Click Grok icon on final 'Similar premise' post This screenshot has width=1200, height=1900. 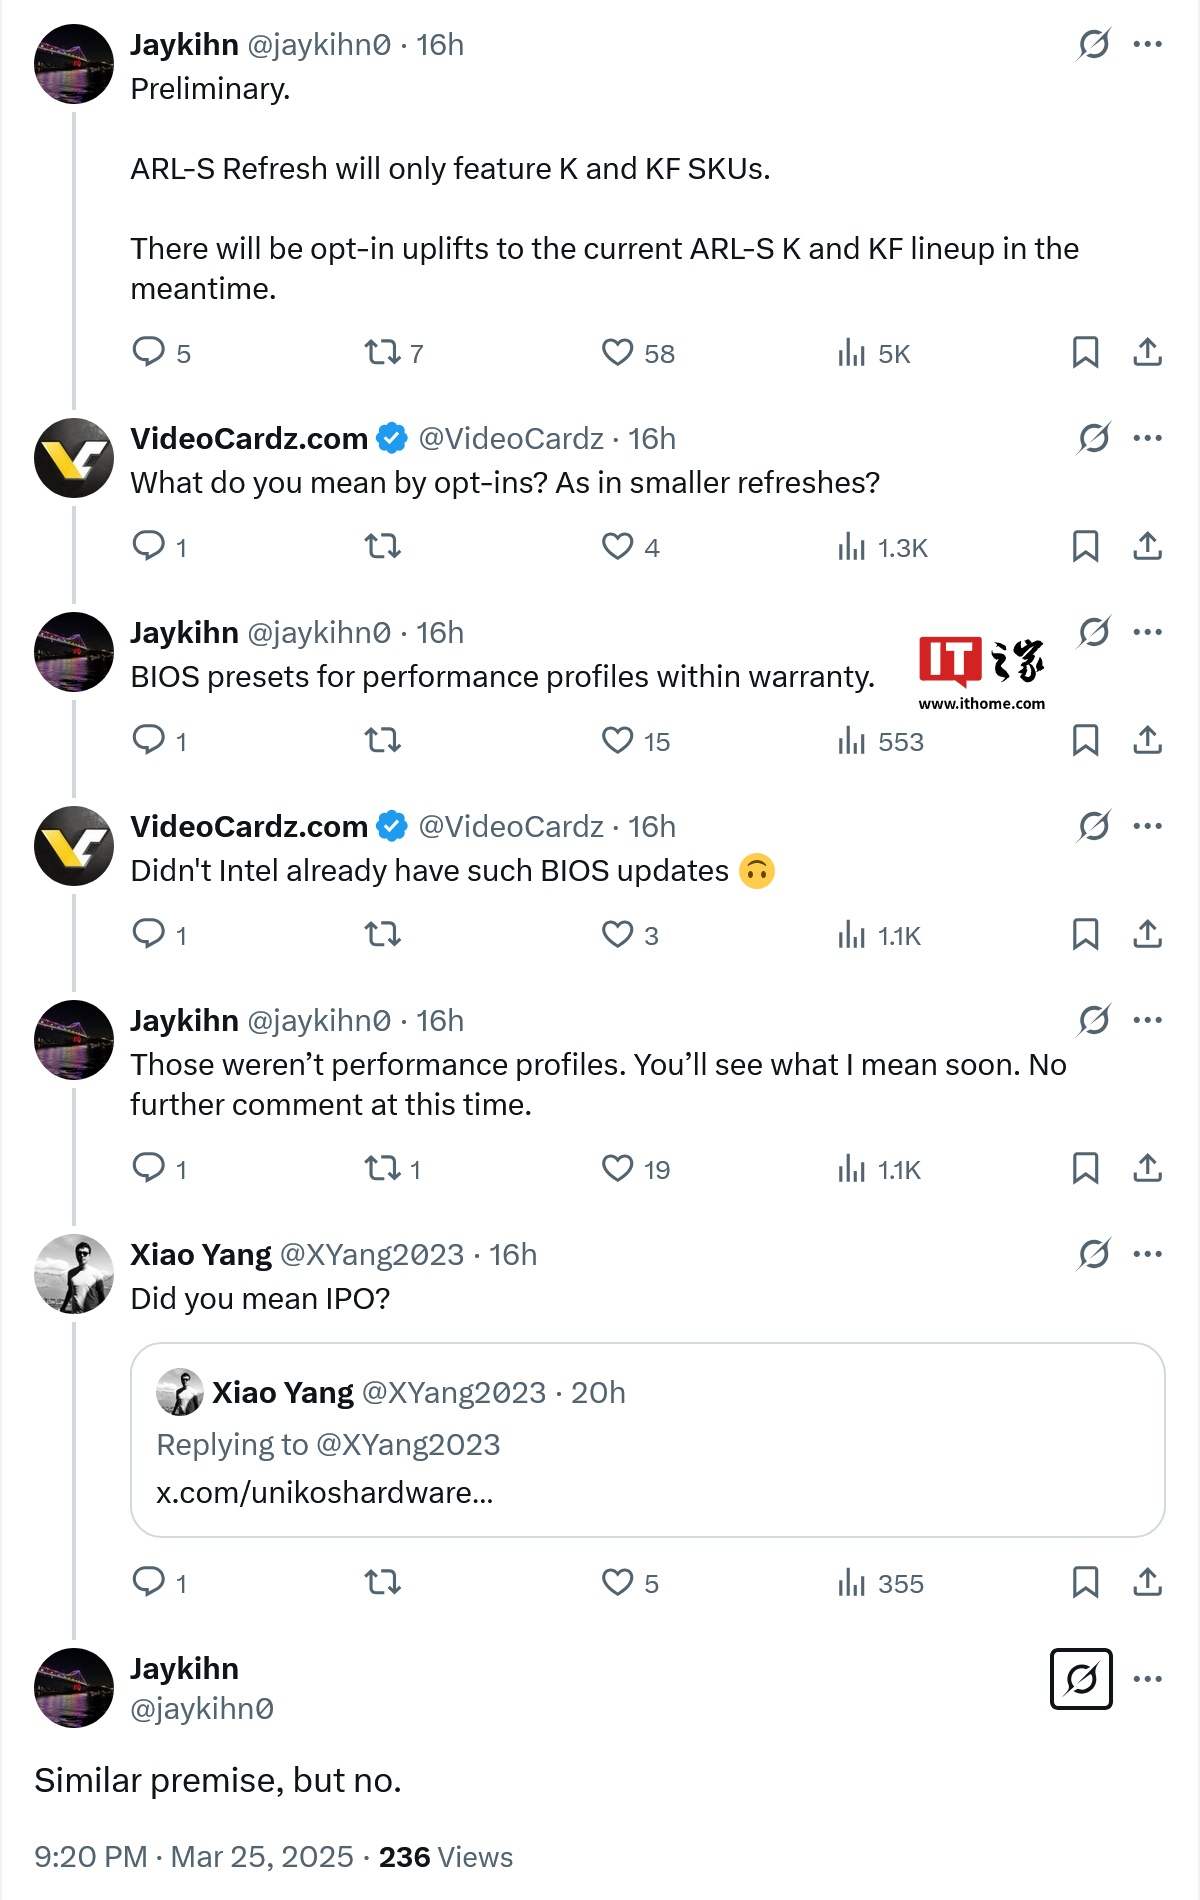point(1081,1679)
